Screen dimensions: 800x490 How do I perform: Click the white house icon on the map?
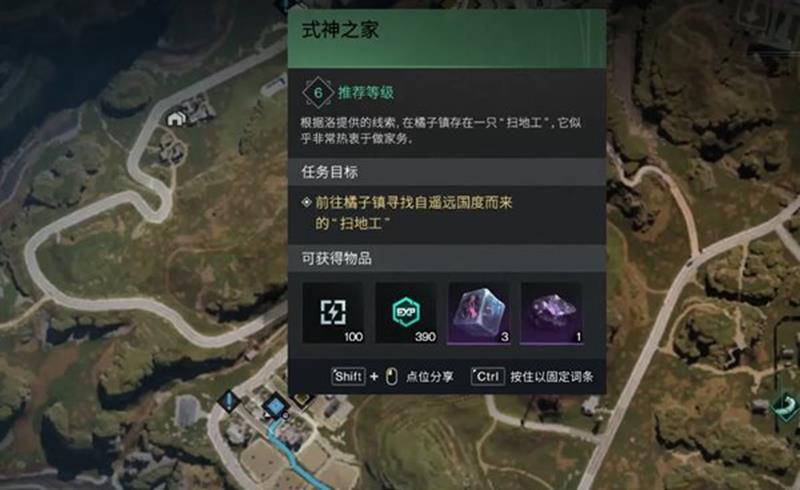point(176,119)
